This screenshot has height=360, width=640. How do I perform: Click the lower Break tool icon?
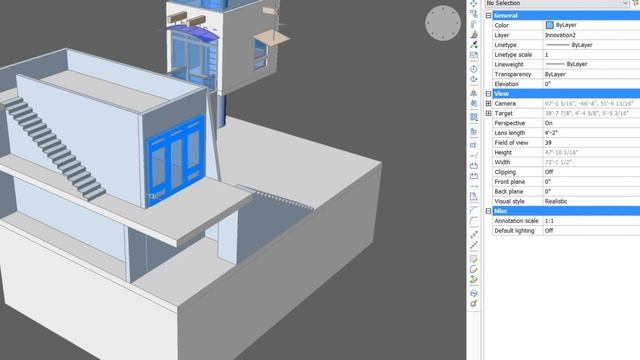(x=473, y=176)
